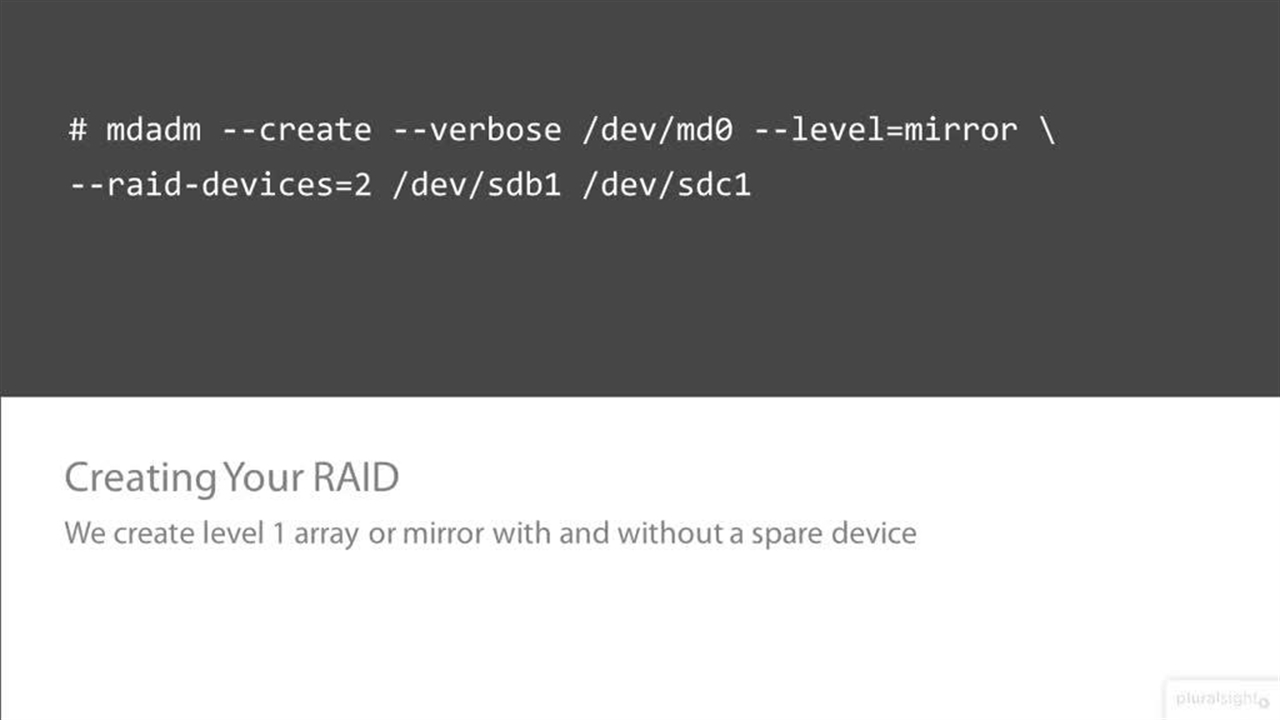Click the trailing backslash on the first line
Viewport: 1280px width, 720px height.
[1047, 130]
